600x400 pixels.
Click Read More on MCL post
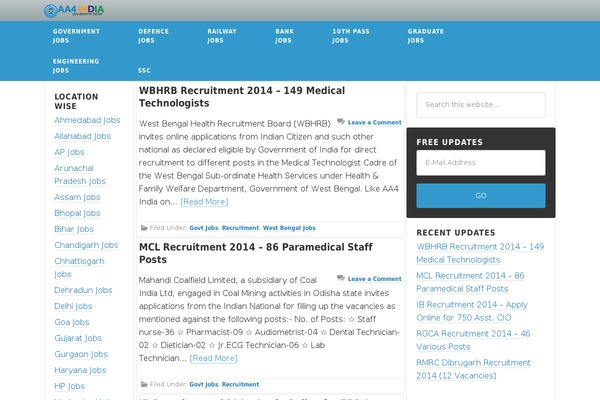214,358
